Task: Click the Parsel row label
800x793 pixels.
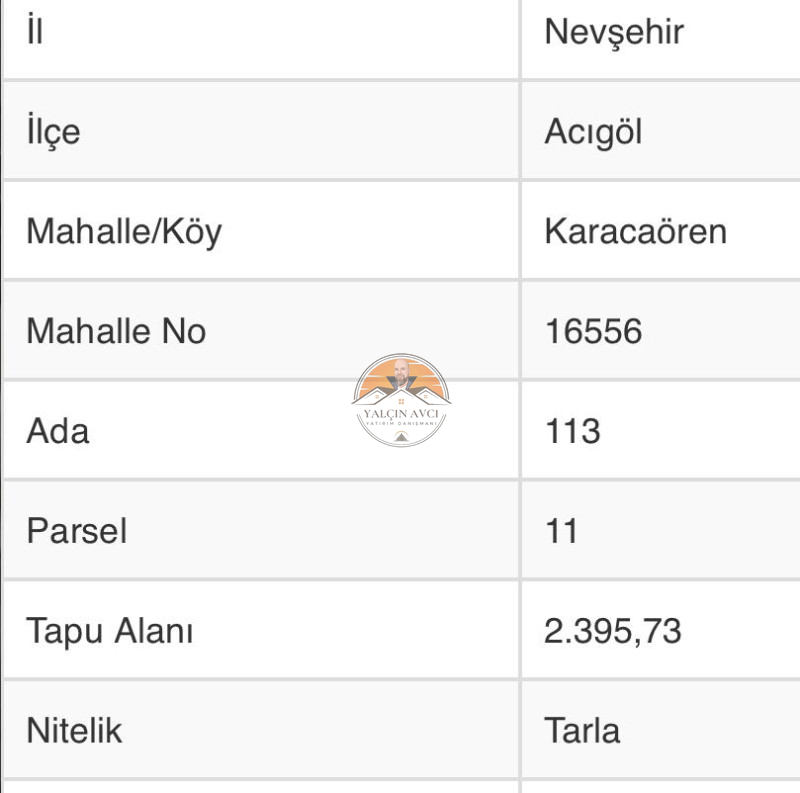Action: coord(77,531)
